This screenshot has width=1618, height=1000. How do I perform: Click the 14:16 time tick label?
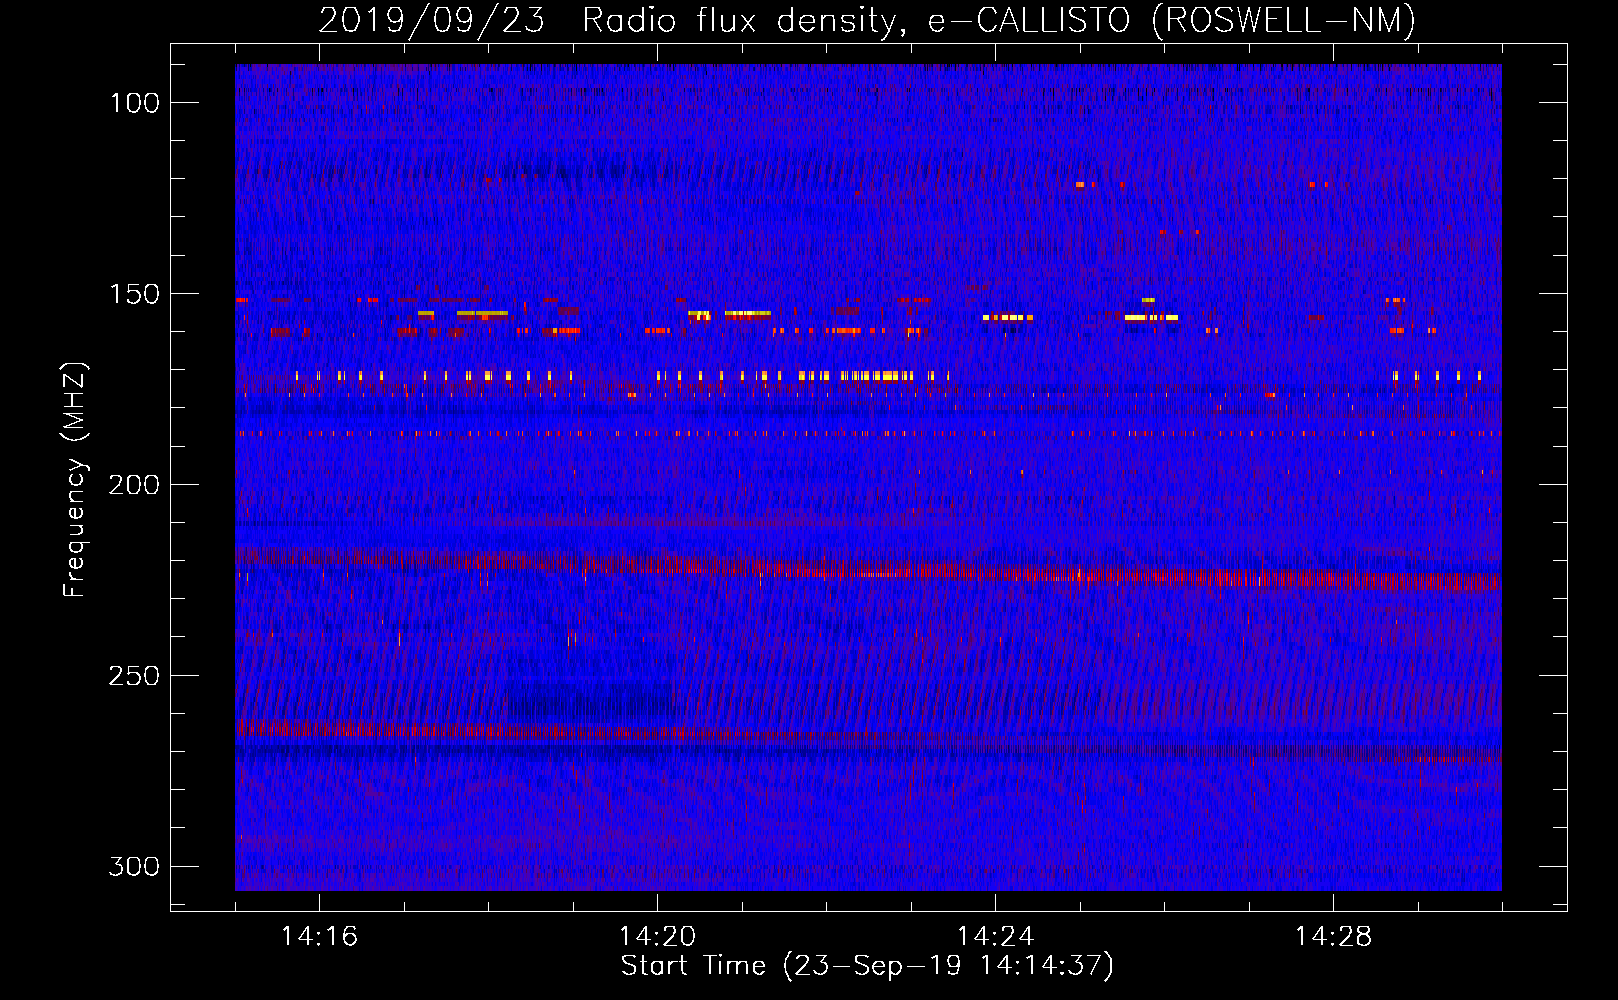tap(319, 937)
